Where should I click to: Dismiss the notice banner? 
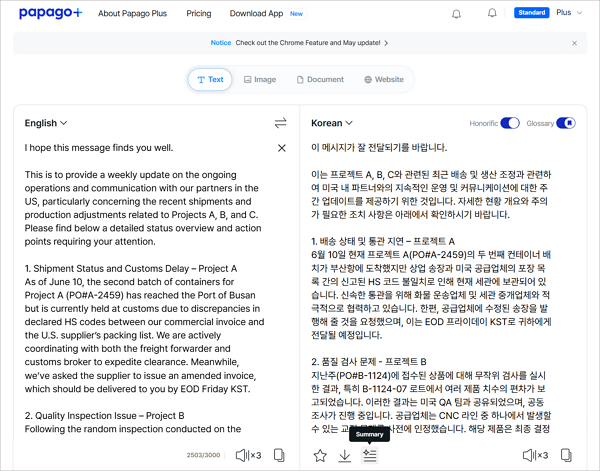pos(574,43)
